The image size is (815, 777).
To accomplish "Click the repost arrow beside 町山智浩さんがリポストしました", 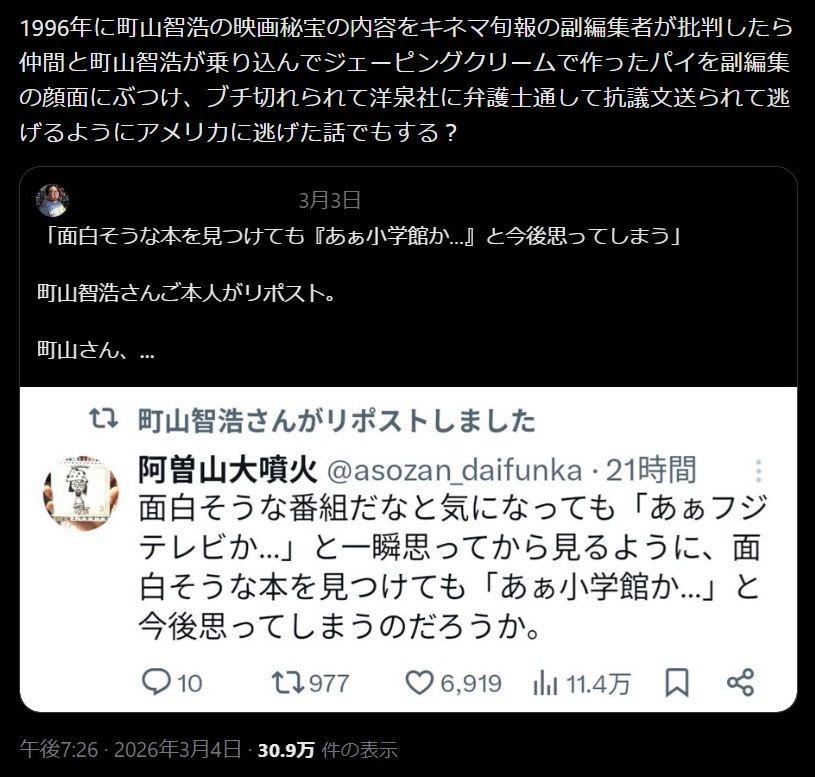I will 103,419.
